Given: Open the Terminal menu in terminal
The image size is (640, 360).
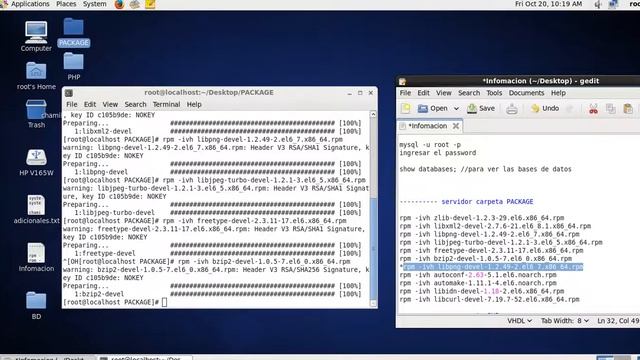Looking at the screenshot, I should tap(166, 104).
